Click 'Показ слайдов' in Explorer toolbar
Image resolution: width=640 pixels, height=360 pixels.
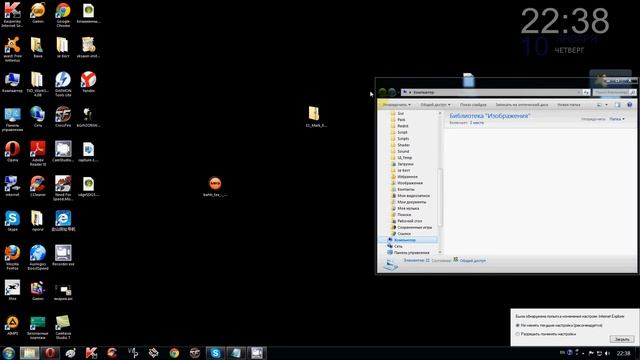pyautogui.click(x=473, y=105)
